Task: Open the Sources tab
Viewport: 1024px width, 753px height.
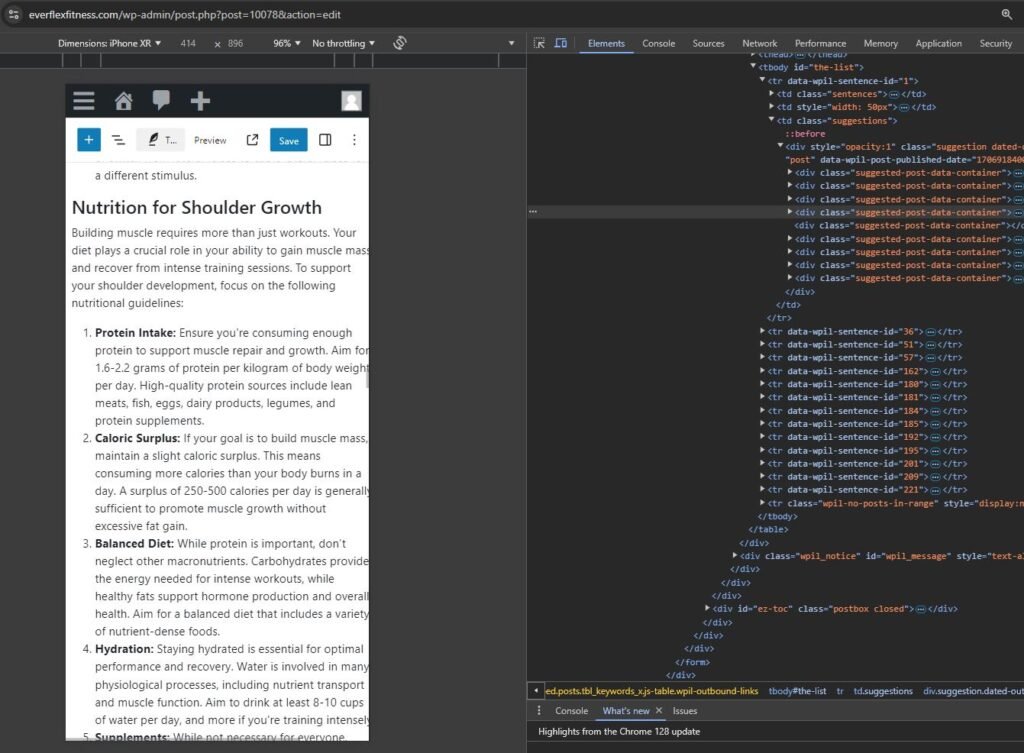Action: 709,43
